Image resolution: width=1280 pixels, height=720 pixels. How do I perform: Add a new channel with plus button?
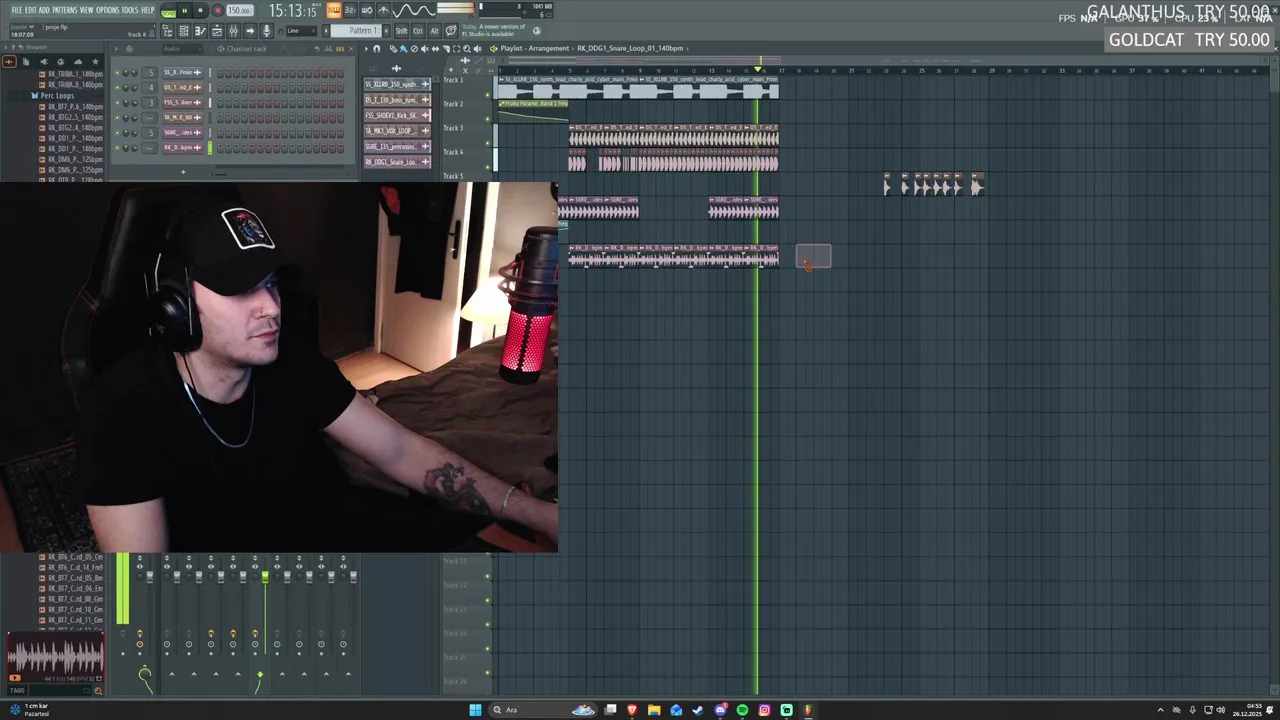tap(183, 171)
